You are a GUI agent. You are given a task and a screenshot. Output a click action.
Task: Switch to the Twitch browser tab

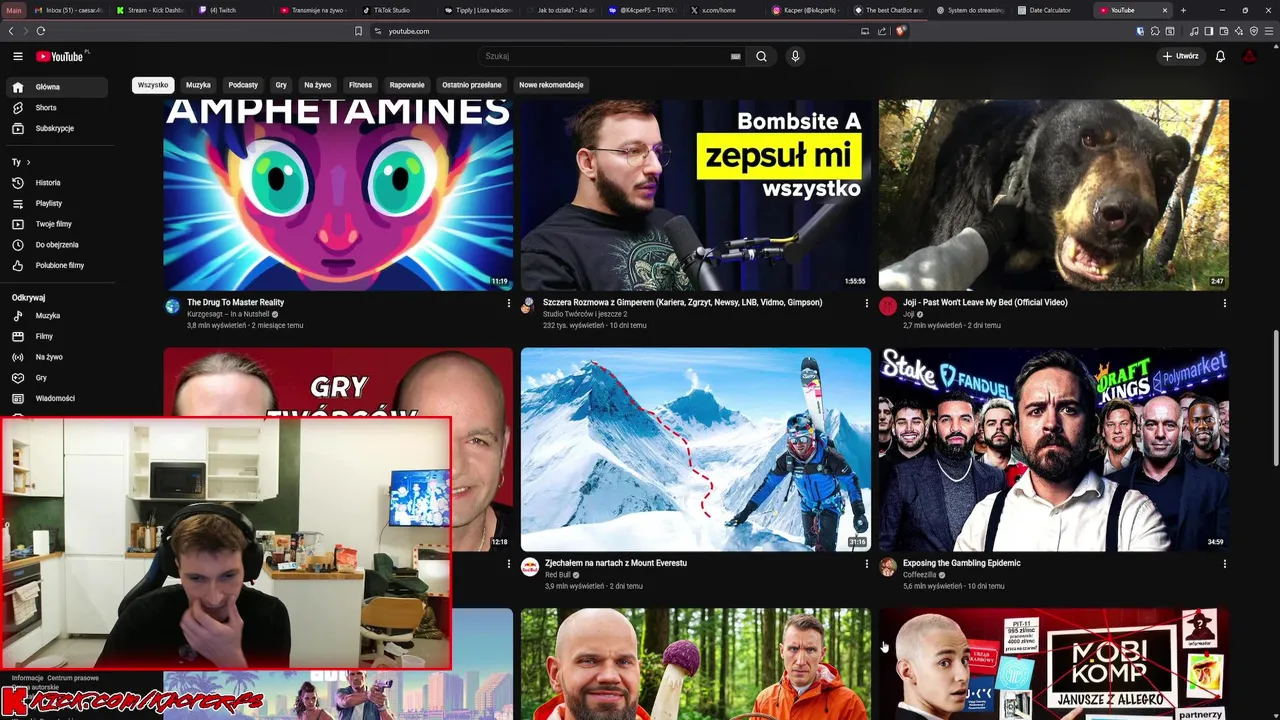click(x=230, y=10)
